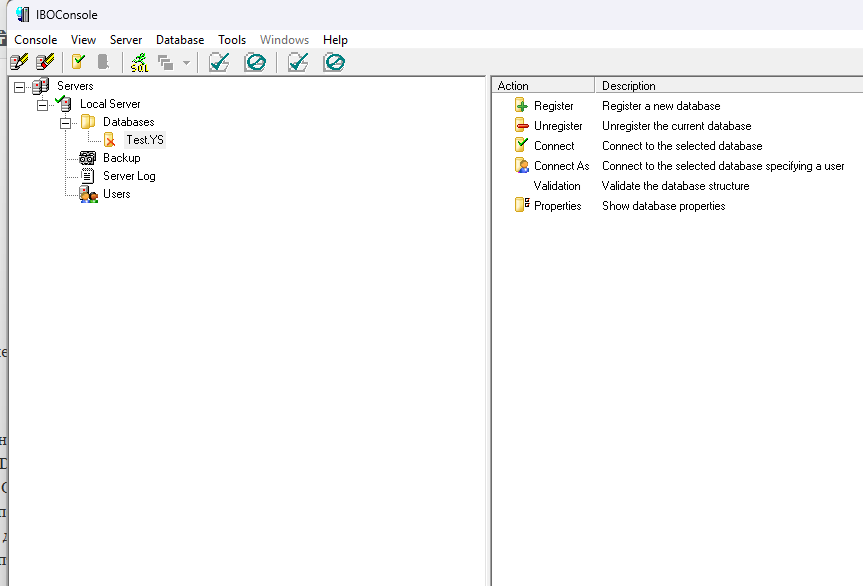Click the Backup tape icon in tree
Image resolution: width=863 pixels, height=586 pixels.
pos(87,158)
